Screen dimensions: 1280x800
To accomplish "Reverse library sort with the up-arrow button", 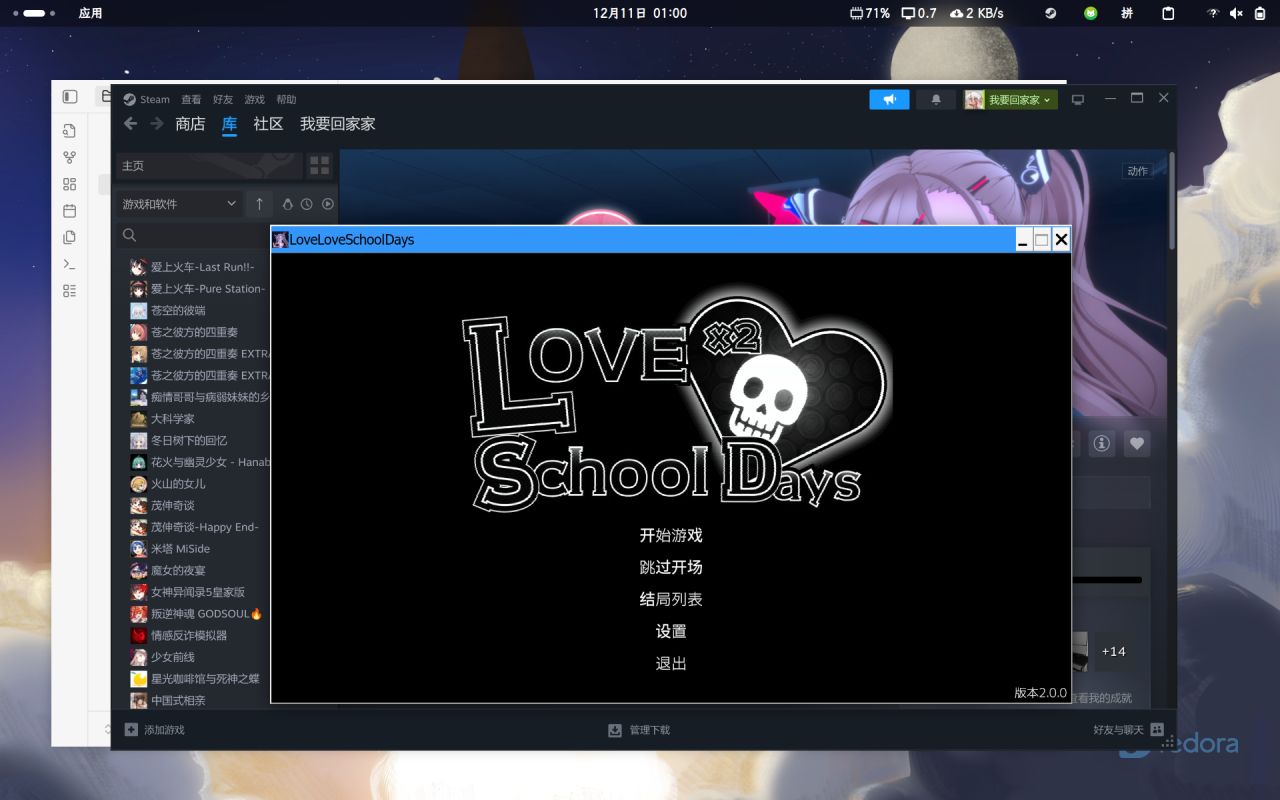I will (259, 204).
